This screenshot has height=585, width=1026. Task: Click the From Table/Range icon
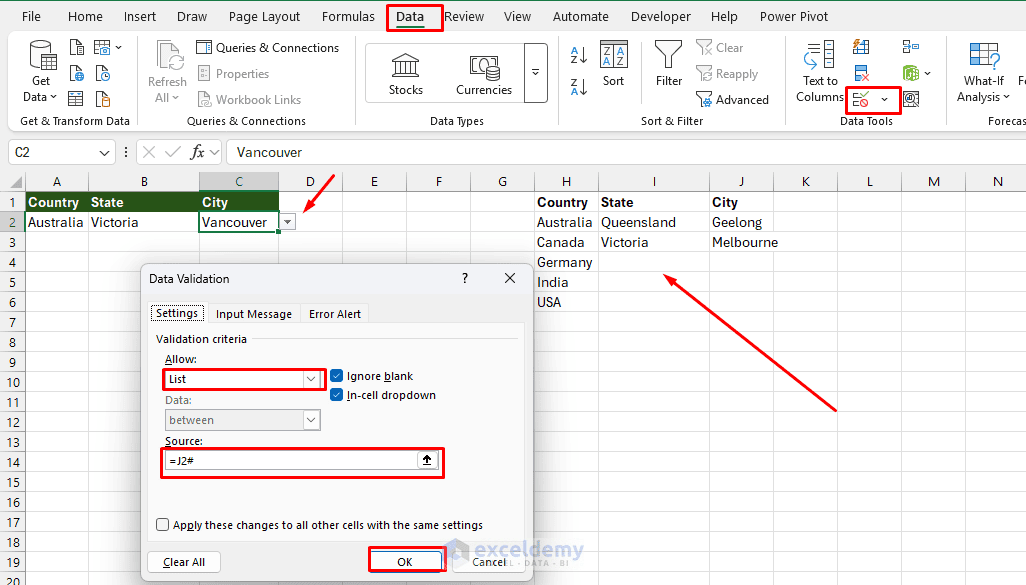(x=77, y=99)
